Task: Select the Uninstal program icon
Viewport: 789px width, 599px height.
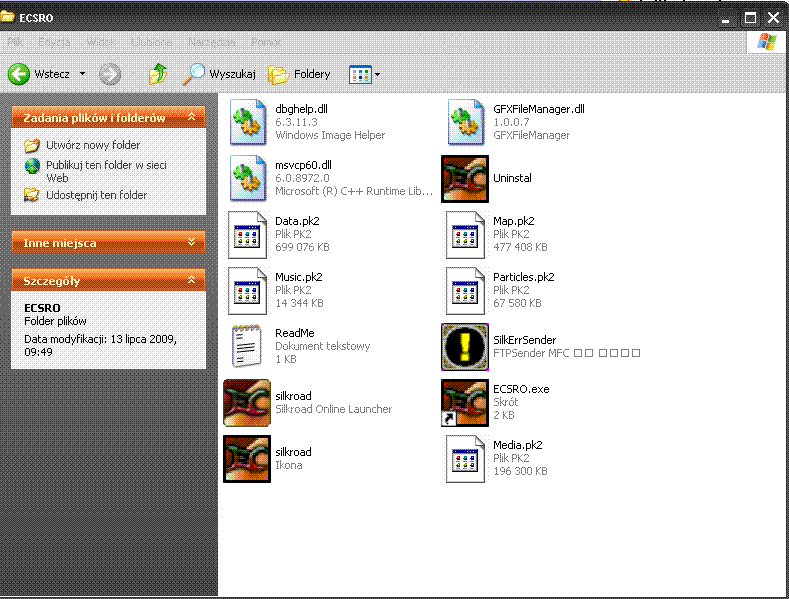Action: pos(465,179)
